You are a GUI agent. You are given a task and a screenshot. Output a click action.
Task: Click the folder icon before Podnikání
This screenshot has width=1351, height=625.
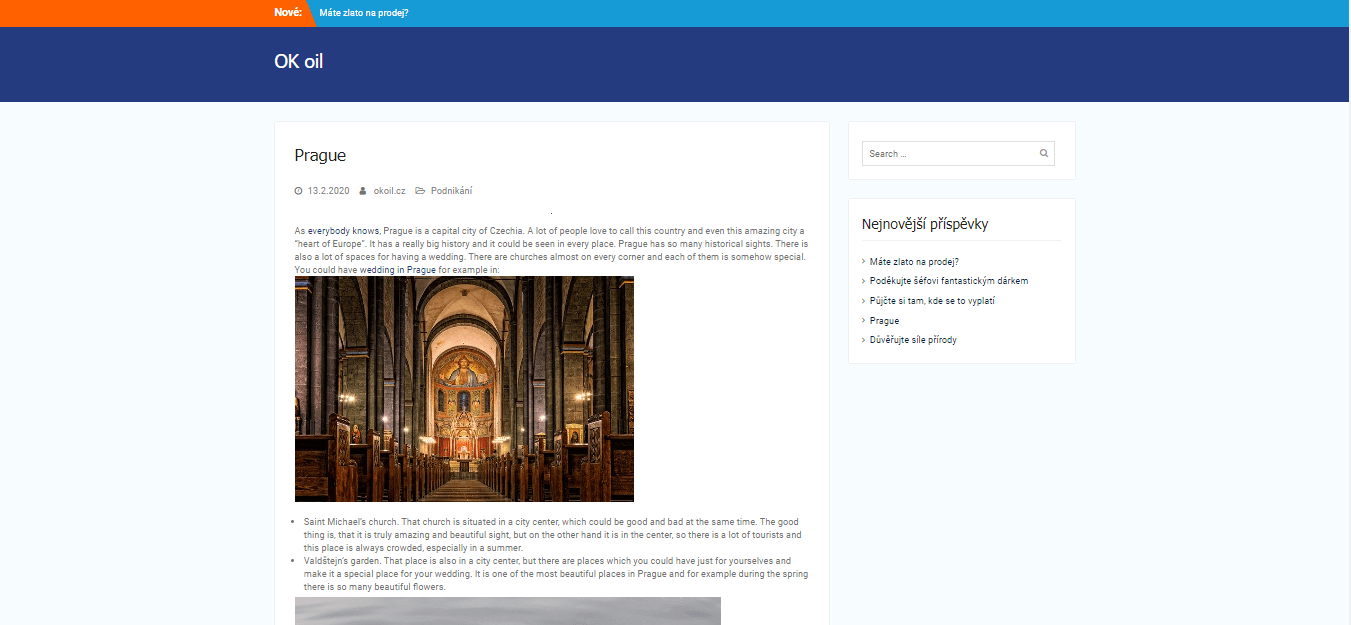pyautogui.click(x=420, y=191)
